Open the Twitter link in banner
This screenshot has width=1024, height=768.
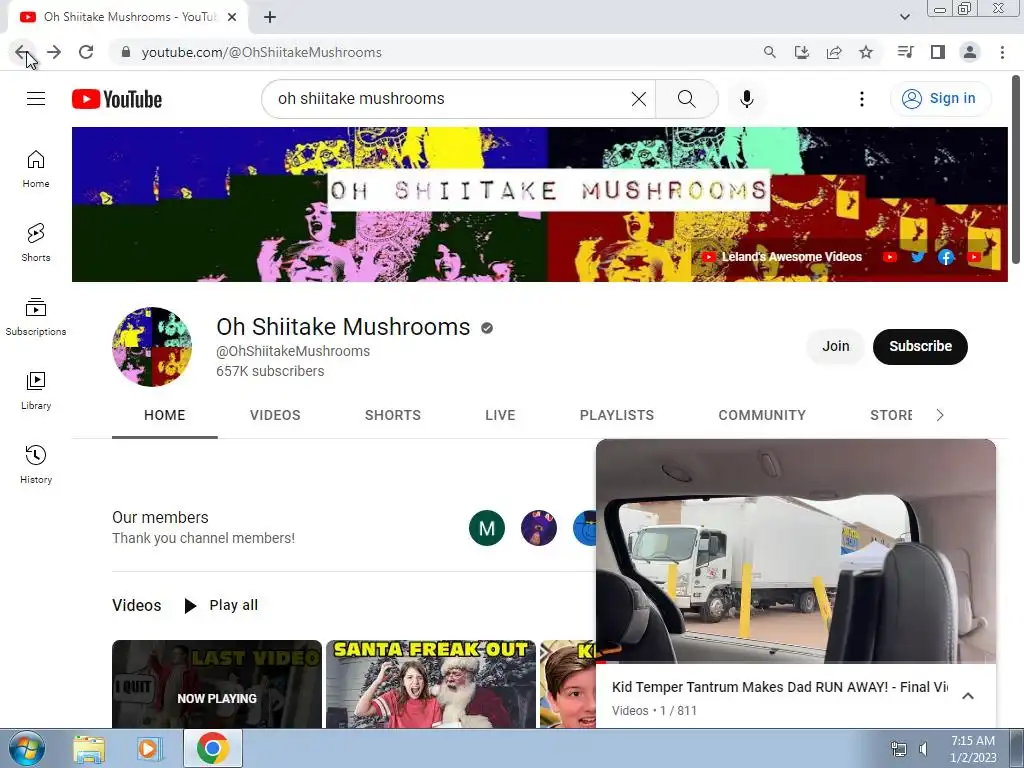[918, 257]
